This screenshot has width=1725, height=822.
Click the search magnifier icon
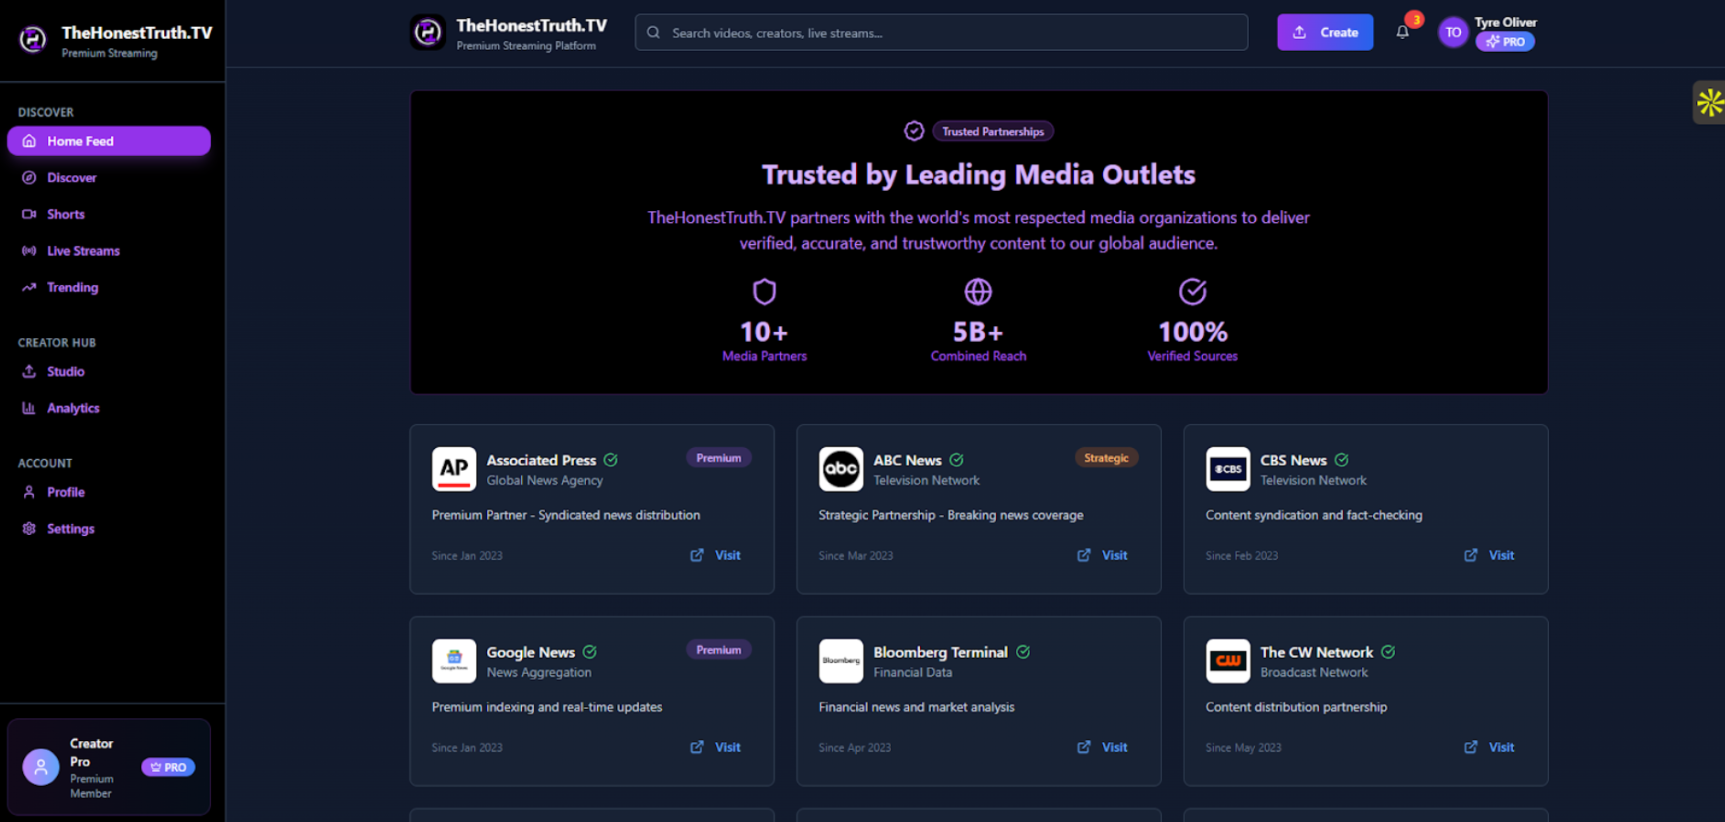653,33
